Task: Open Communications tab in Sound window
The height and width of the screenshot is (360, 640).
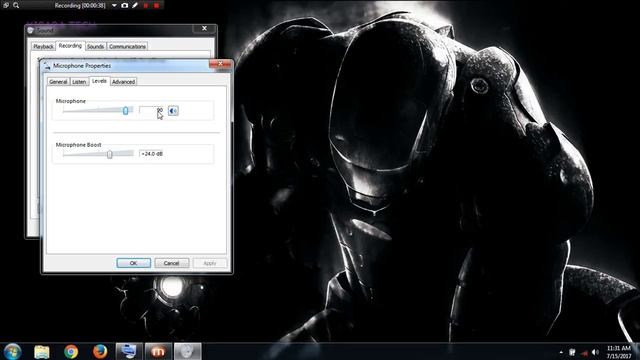Action: point(127,47)
